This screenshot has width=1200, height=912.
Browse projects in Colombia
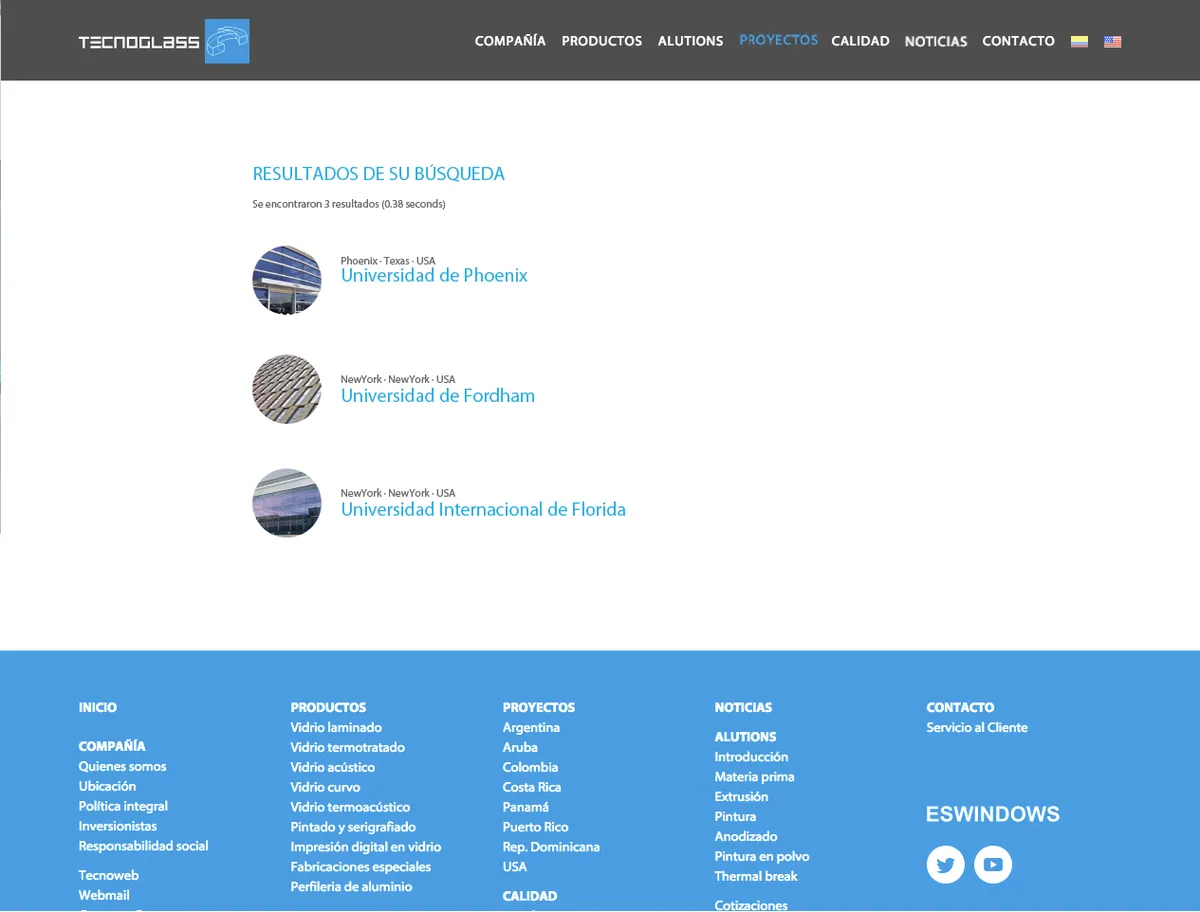(x=530, y=767)
